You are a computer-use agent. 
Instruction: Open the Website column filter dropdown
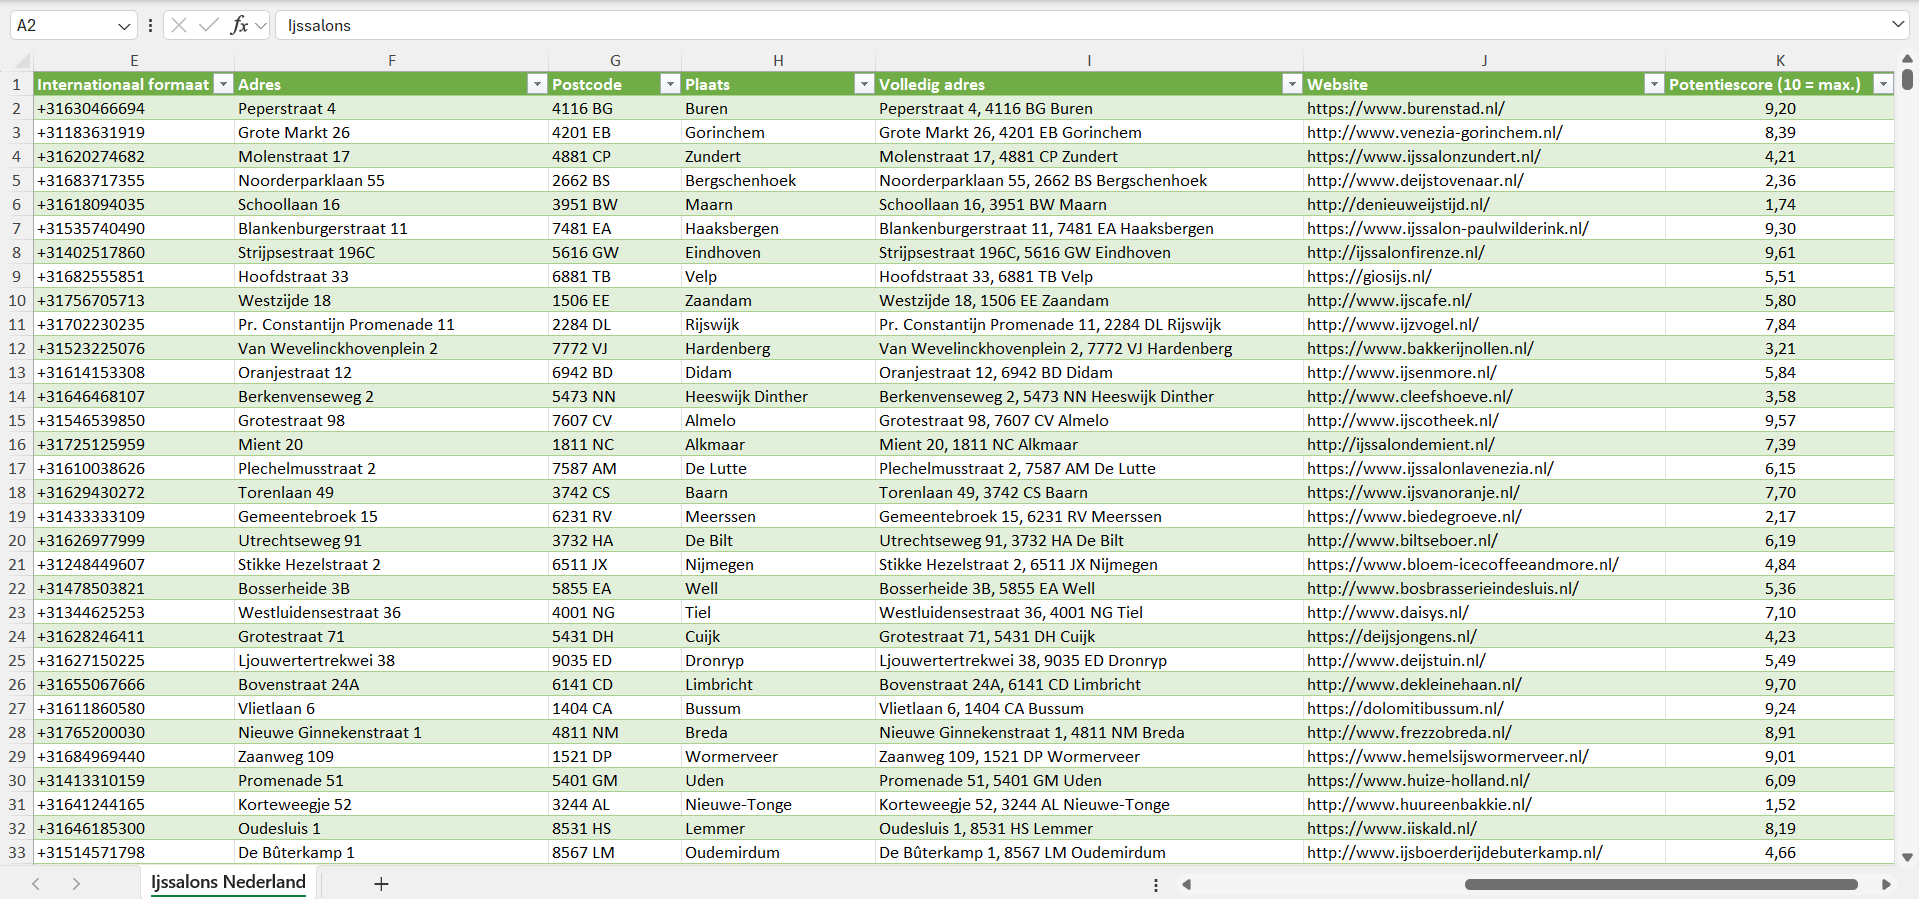[x=1654, y=84]
